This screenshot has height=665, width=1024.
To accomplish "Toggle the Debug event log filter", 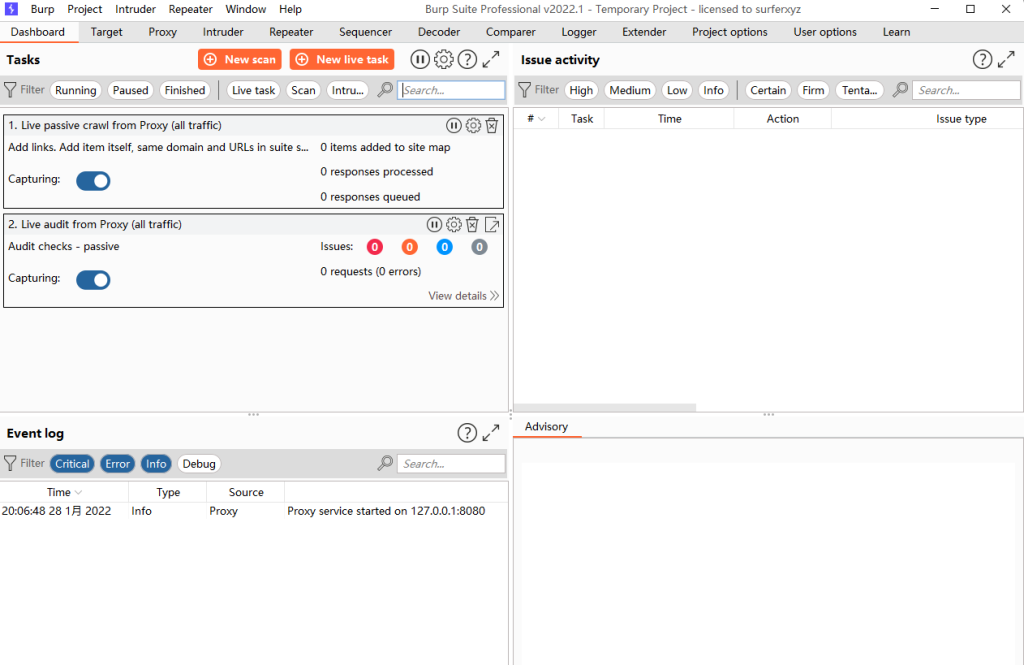I will 199,464.
